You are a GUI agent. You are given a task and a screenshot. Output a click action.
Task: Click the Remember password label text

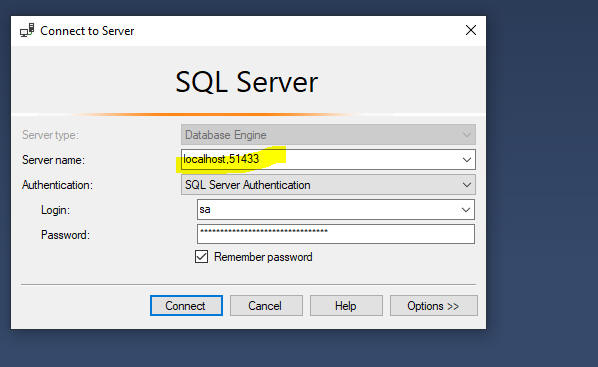[263, 257]
